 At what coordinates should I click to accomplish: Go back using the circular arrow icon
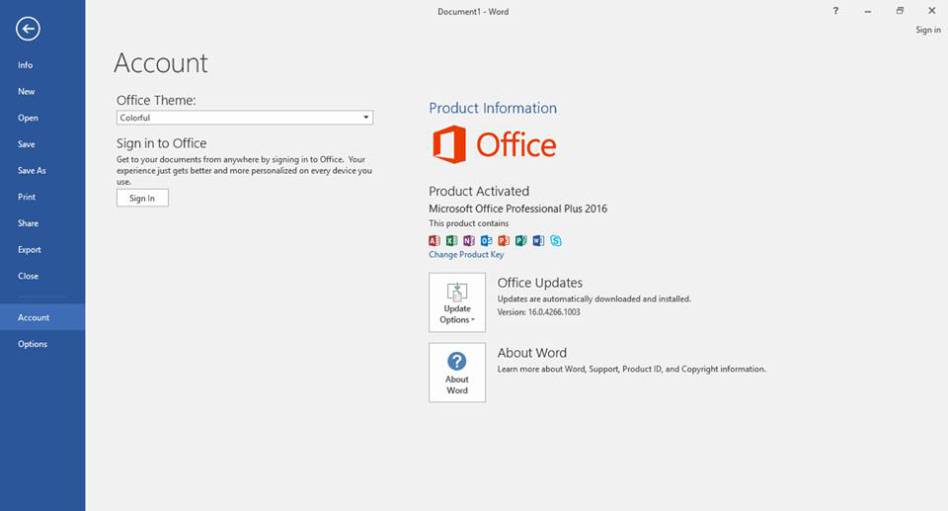pyautogui.click(x=28, y=28)
